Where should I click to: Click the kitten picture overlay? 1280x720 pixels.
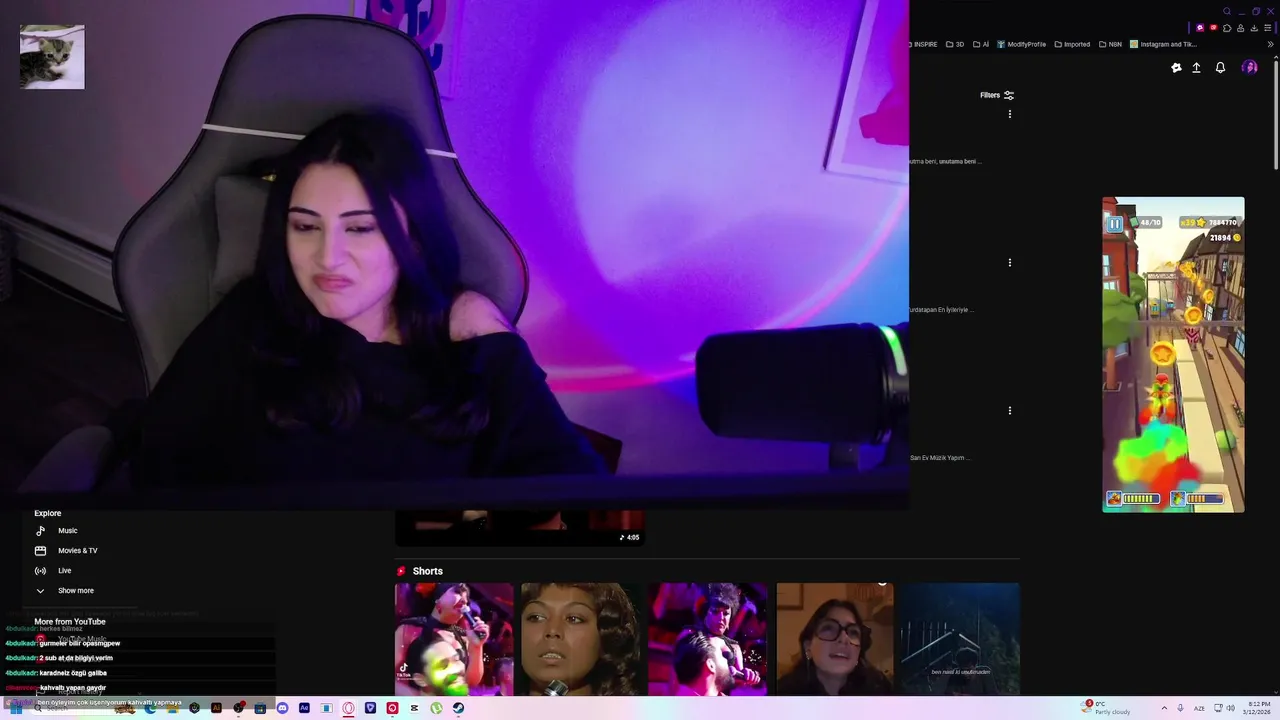(x=52, y=57)
